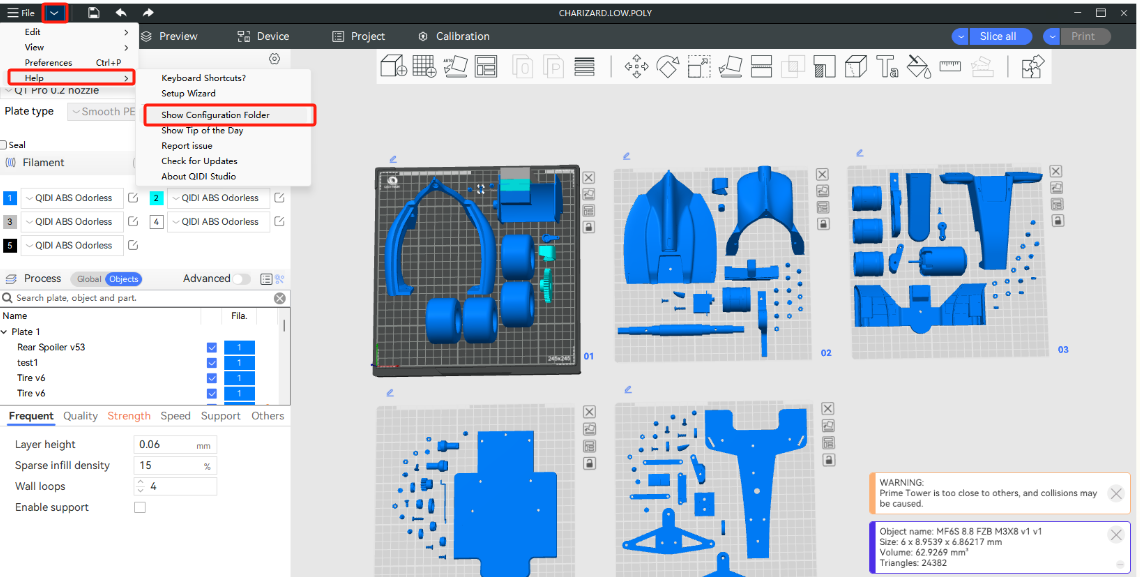Select Show Configuration Folder menu item

point(216,115)
